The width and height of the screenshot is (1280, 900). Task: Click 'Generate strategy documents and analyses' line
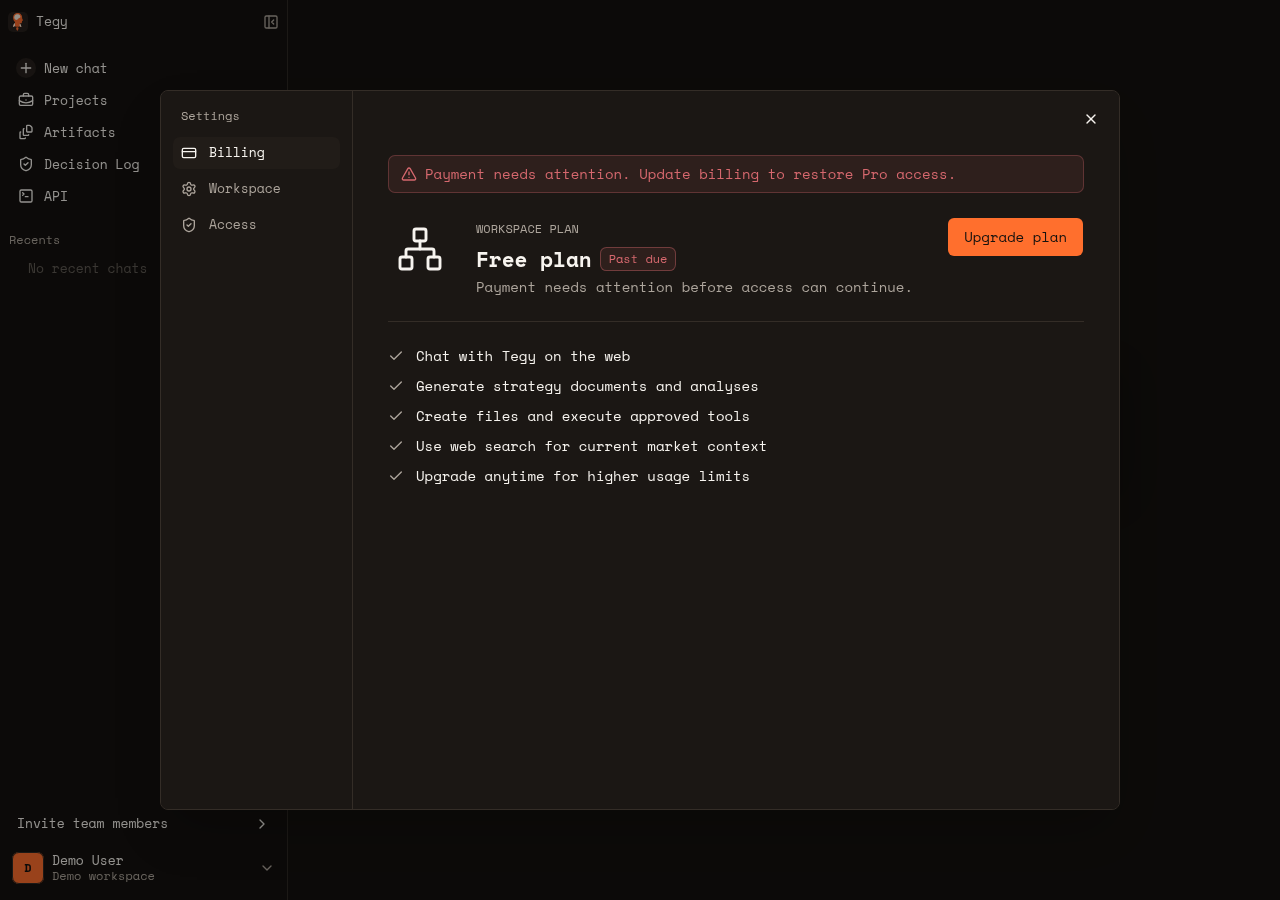587,386
